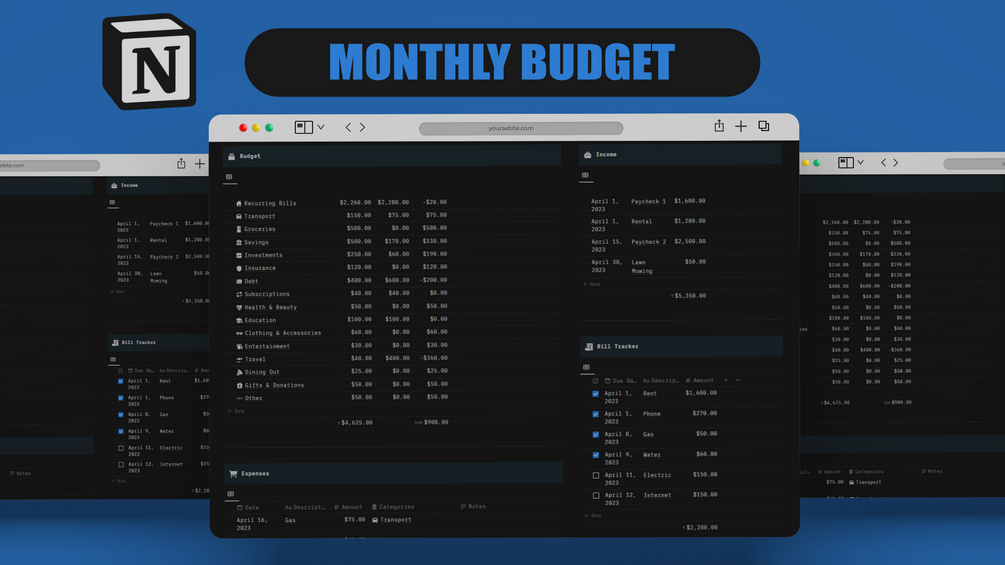The image size is (1005, 565).
Task: Check the Internet bill in front window
Action: [x=595, y=496]
